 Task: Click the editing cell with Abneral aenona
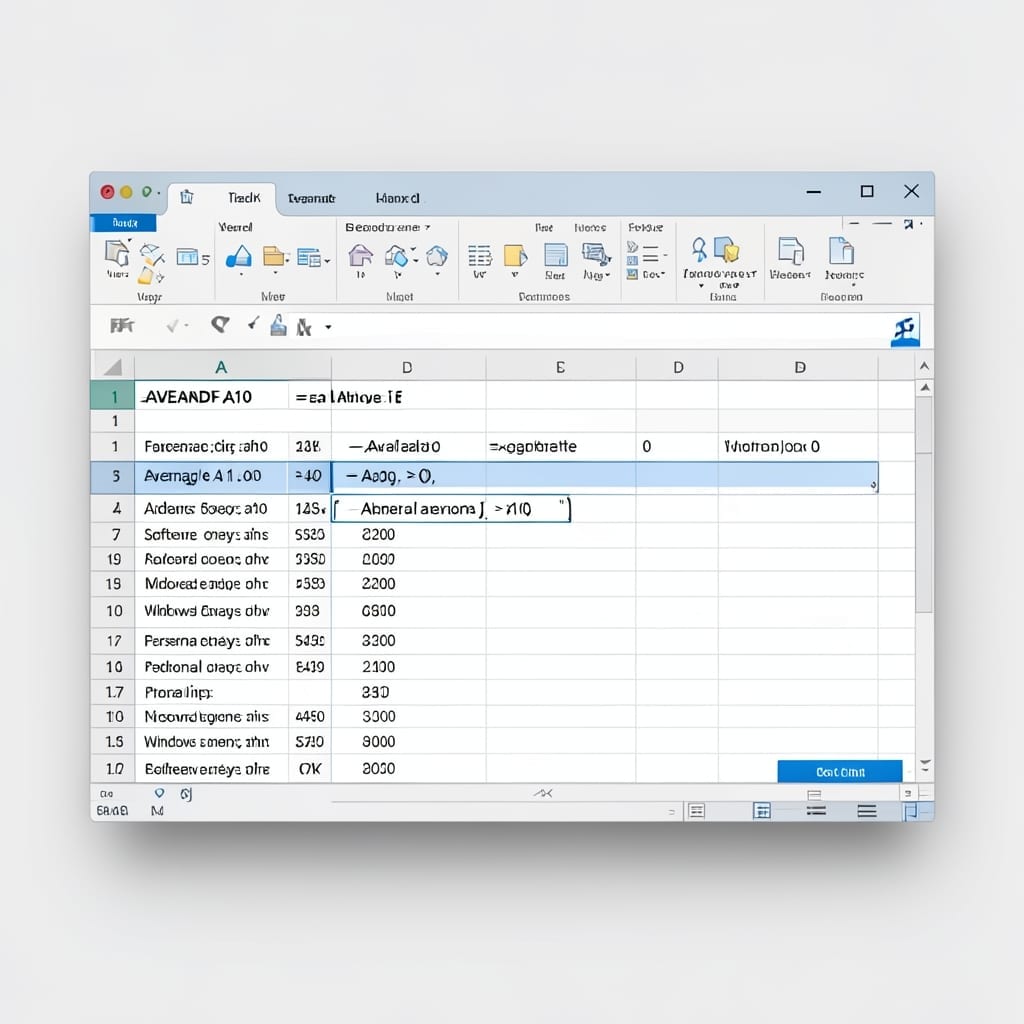point(451,509)
